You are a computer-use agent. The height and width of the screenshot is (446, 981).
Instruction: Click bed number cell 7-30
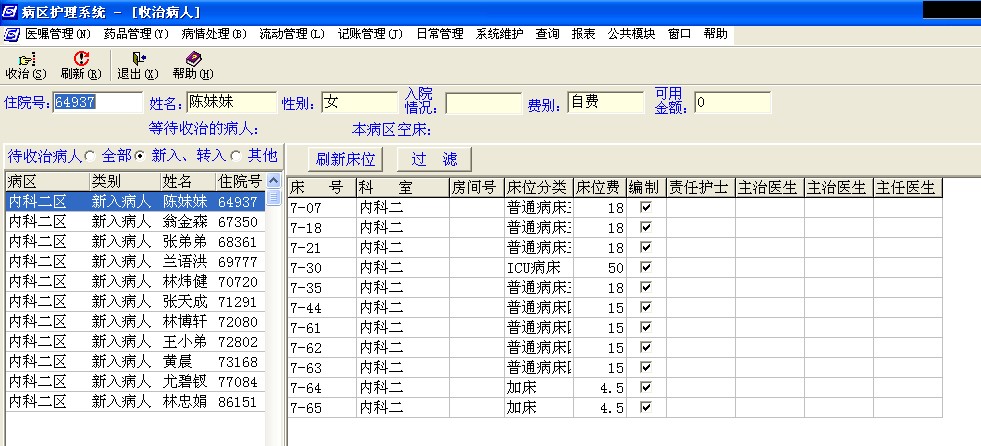(322, 268)
